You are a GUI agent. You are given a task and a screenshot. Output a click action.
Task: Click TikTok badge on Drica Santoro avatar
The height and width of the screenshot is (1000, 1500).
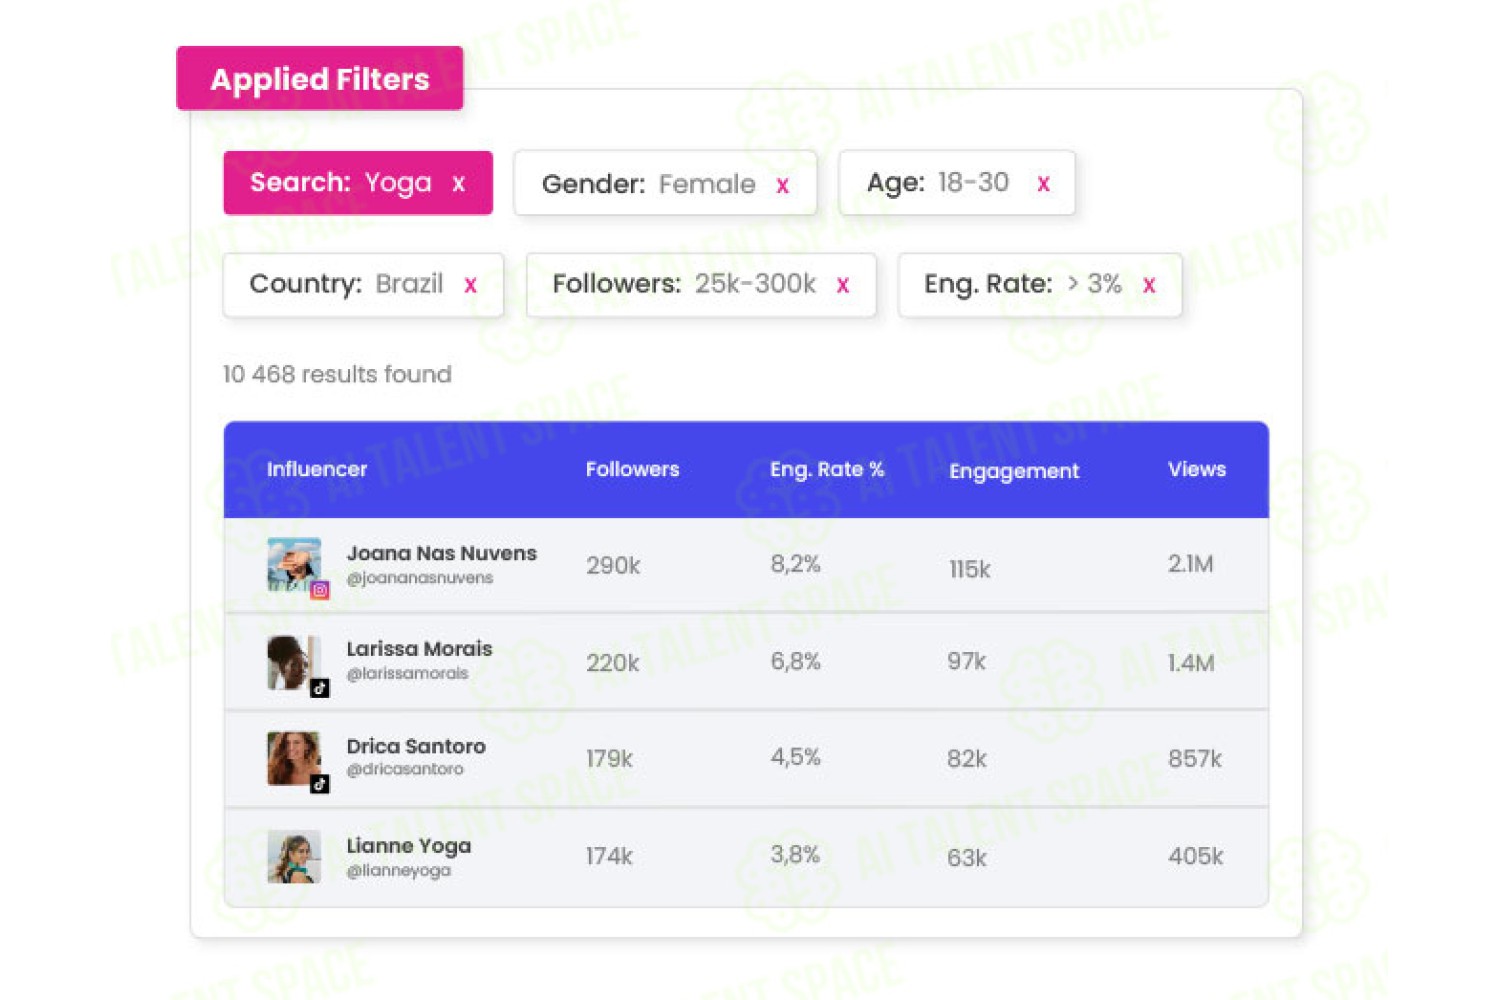coord(320,784)
